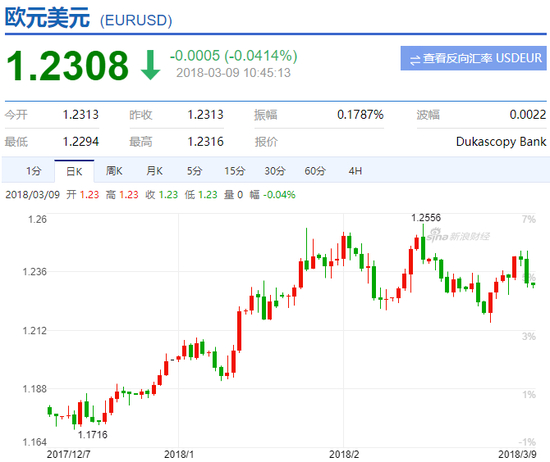The width and height of the screenshot is (550, 462).
Task: Click the 查看反向汇率 USDEUR button
Action: [x=474, y=58]
